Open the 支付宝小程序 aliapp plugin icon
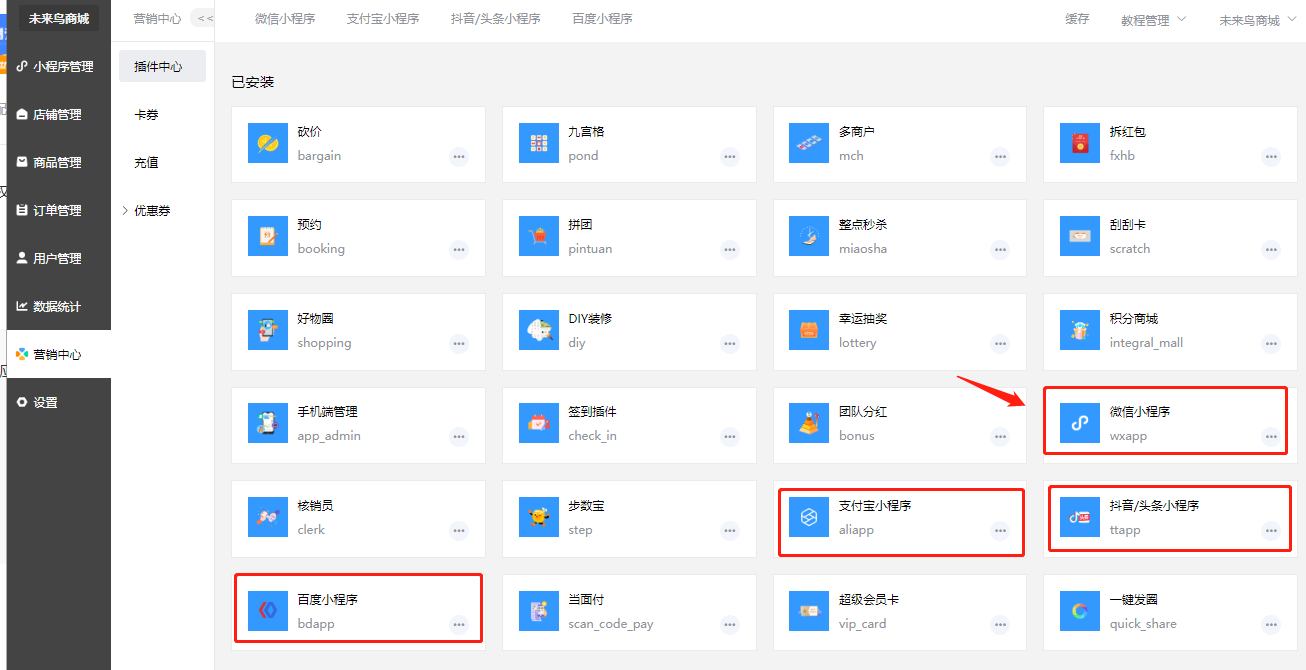 click(809, 517)
